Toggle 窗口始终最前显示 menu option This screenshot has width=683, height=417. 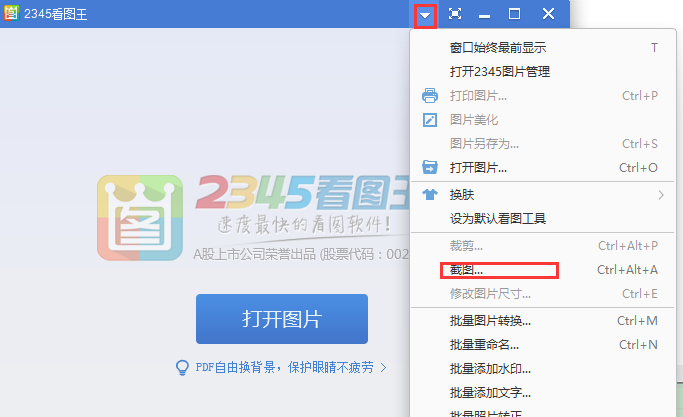point(542,47)
